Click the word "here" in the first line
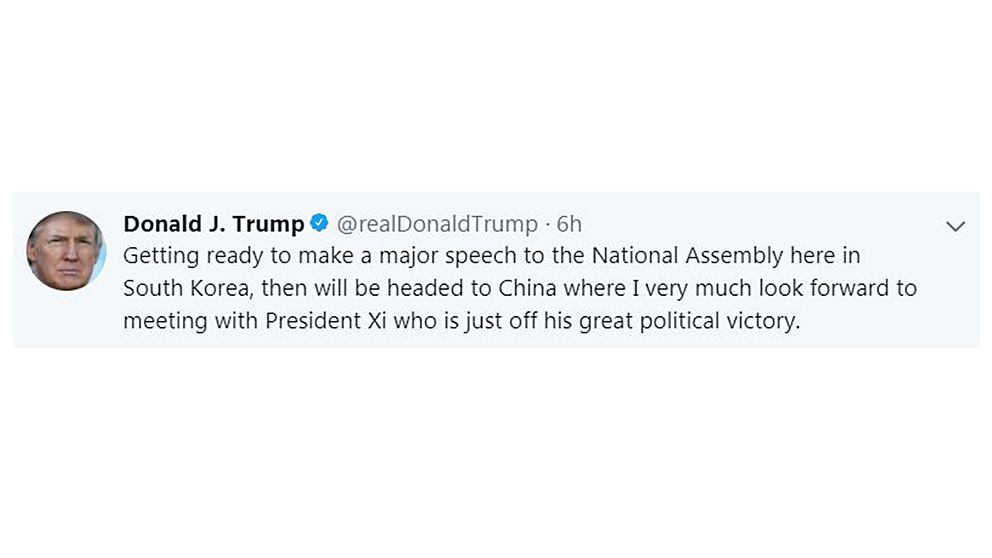The image size is (992, 558). 808,257
